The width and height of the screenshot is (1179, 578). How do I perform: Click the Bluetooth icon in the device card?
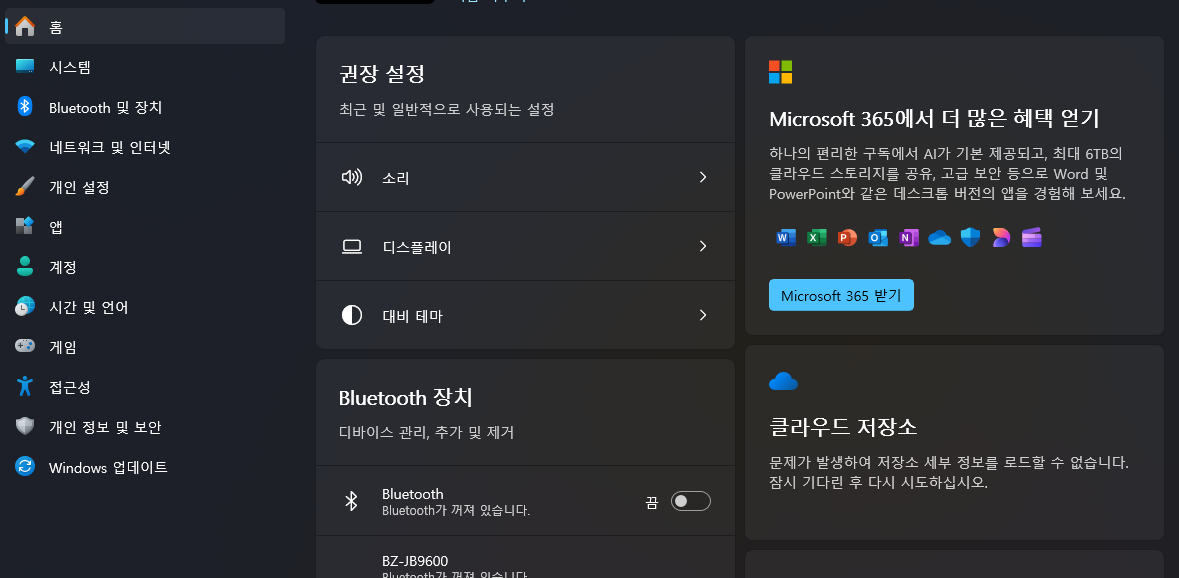click(x=352, y=500)
